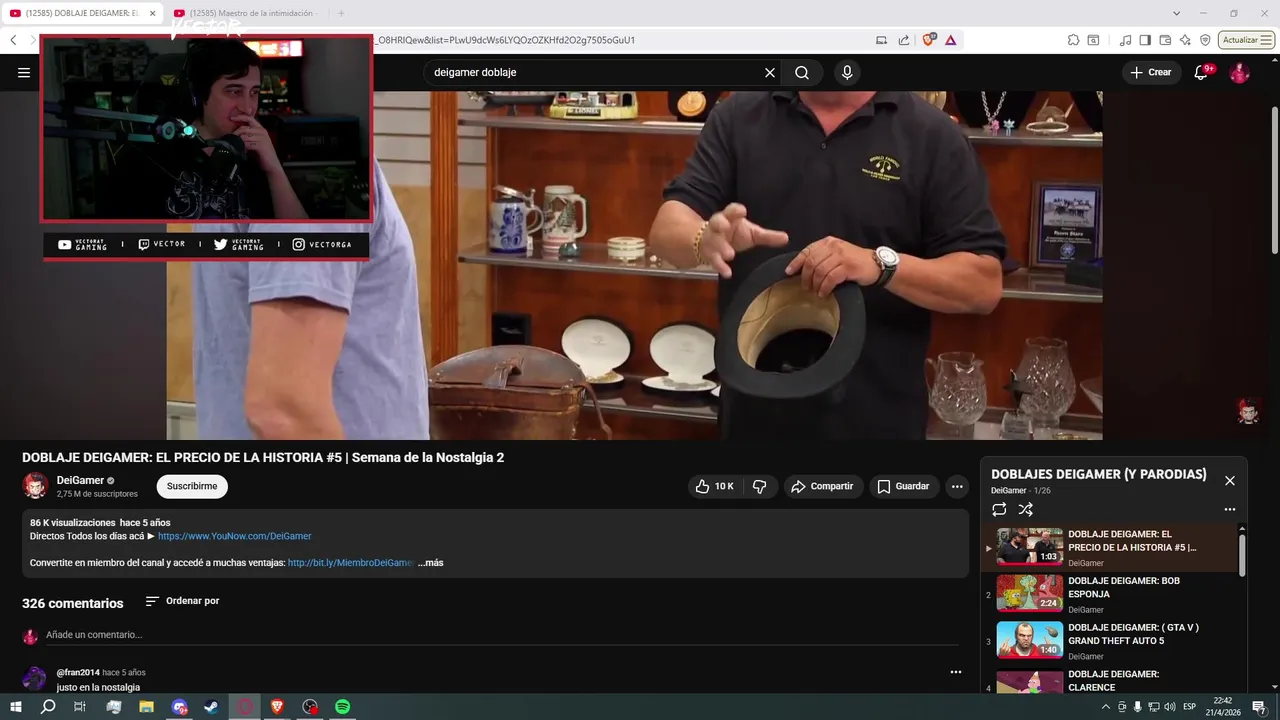
Task: Open browser extensions puzzle icon
Action: pyautogui.click(x=1073, y=40)
